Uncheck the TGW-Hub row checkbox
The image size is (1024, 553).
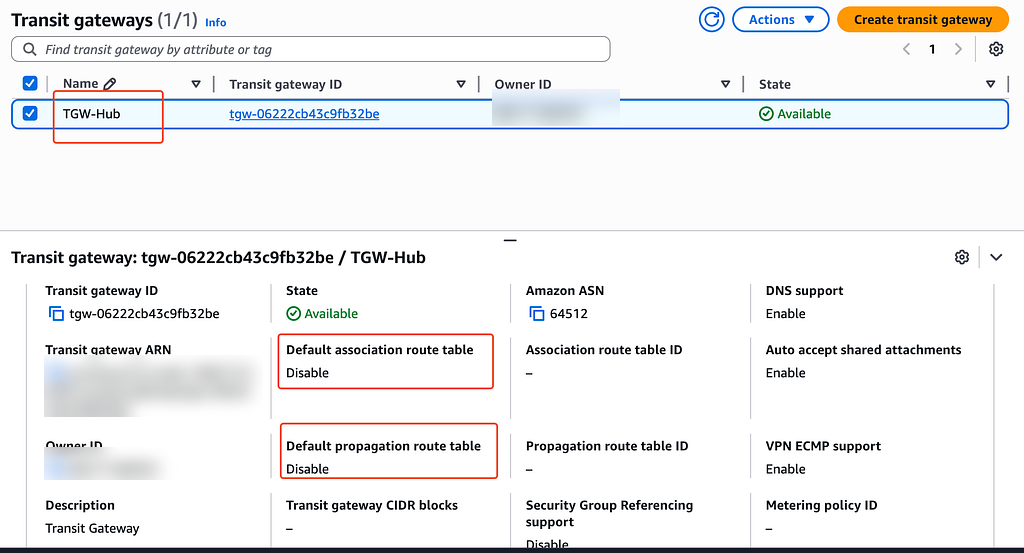tap(30, 114)
